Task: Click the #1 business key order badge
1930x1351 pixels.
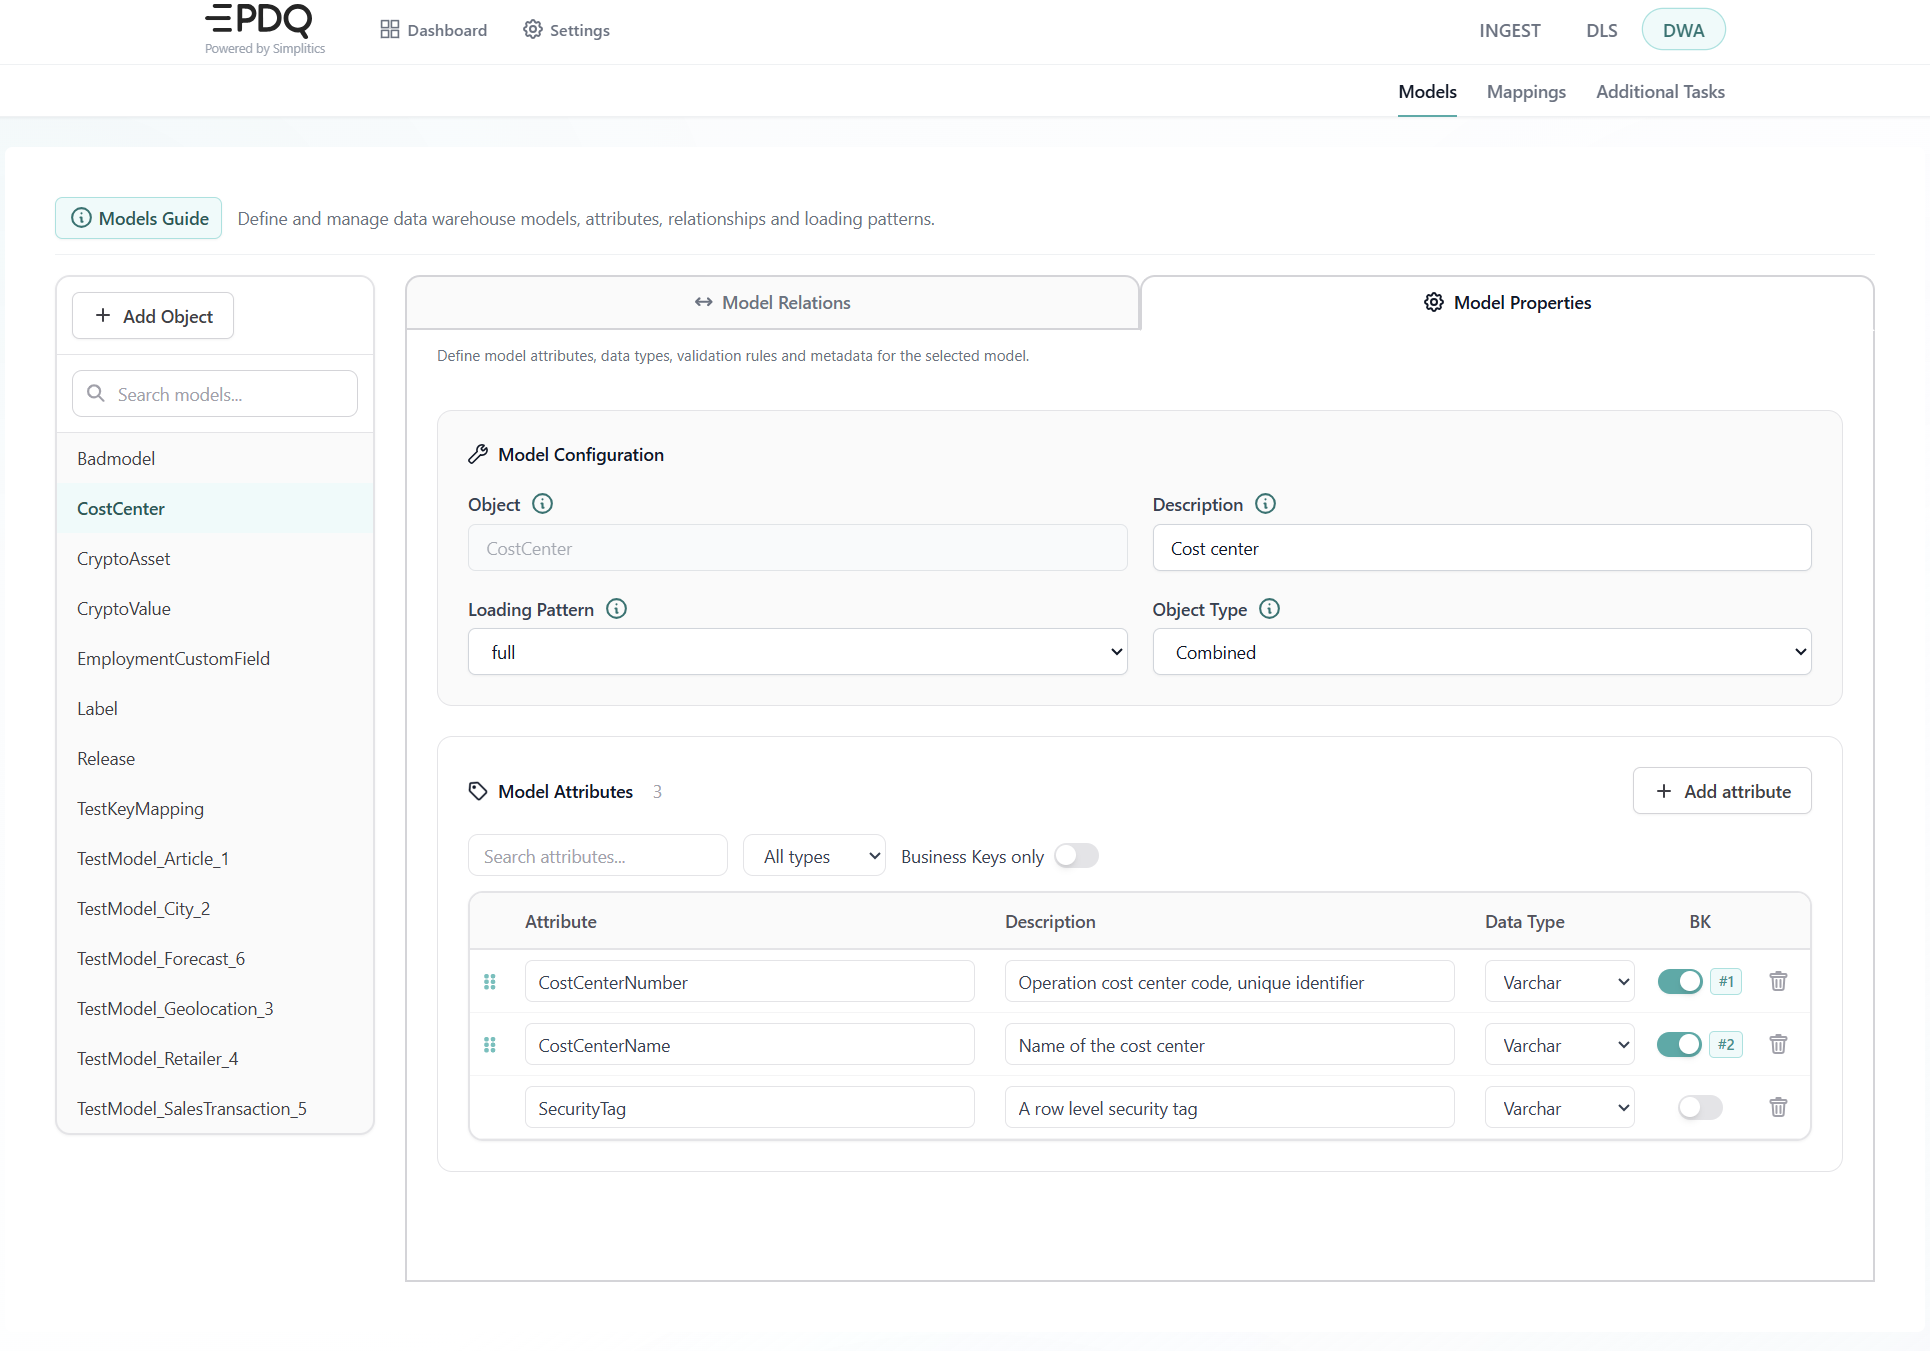Action: [1726, 981]
